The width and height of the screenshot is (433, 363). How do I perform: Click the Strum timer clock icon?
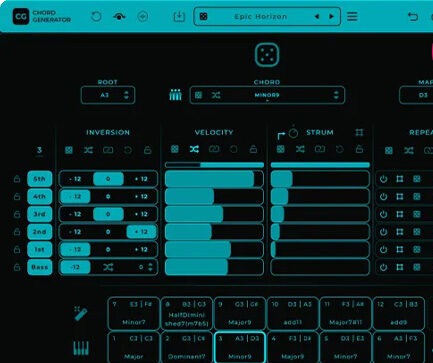(x=293, y=133)
